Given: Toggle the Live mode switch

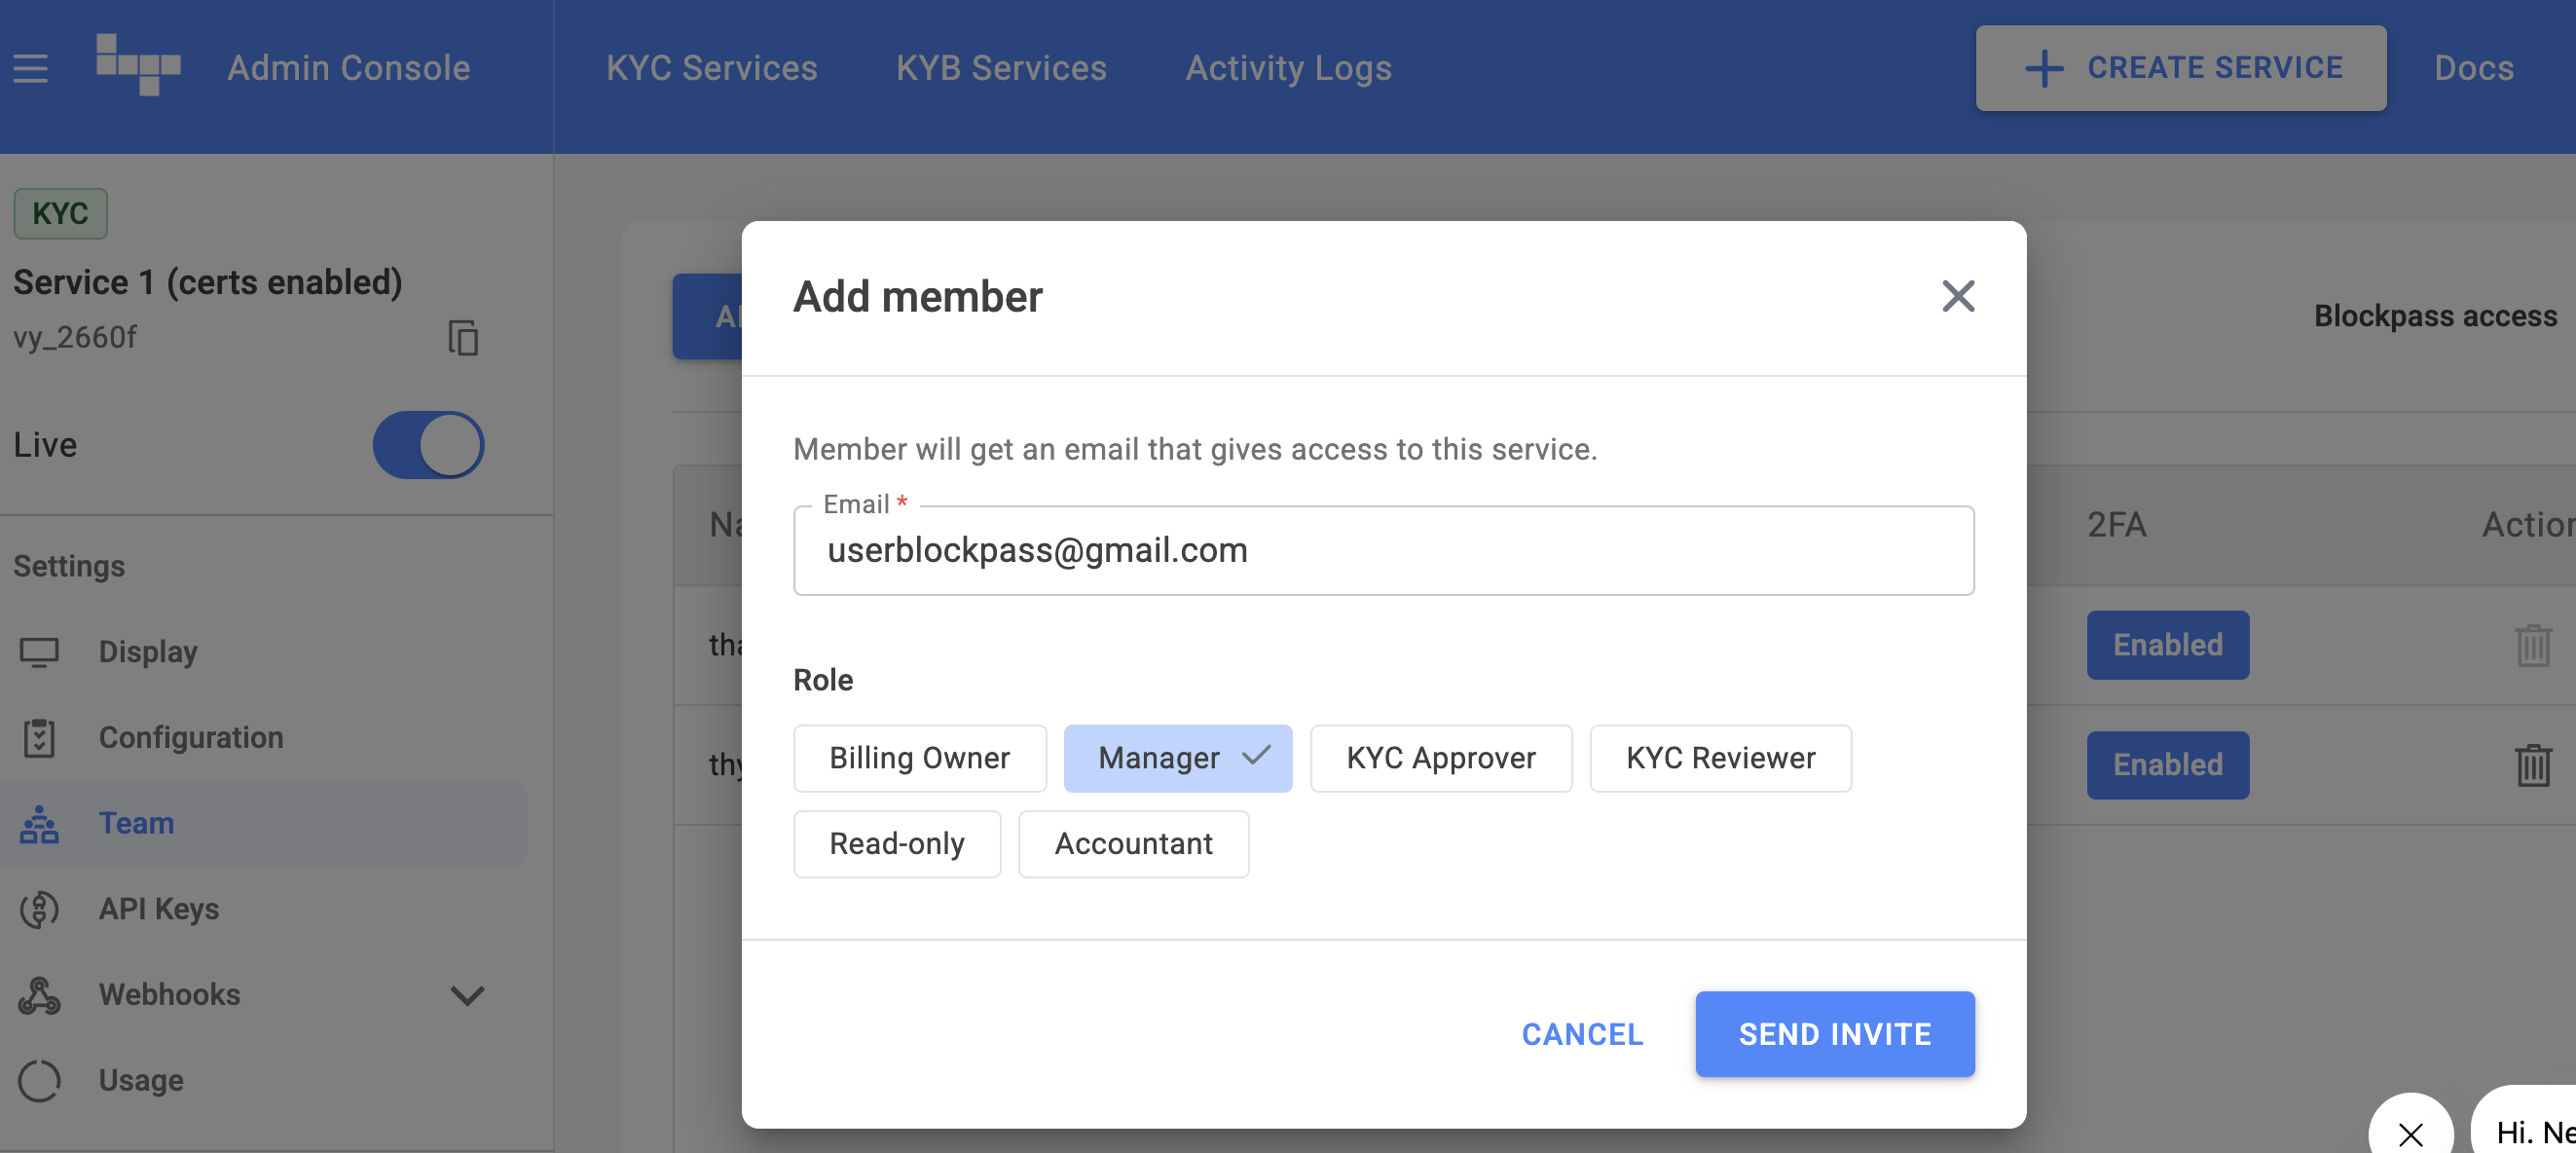Looking at the screenshot, I should pos(428,445).
